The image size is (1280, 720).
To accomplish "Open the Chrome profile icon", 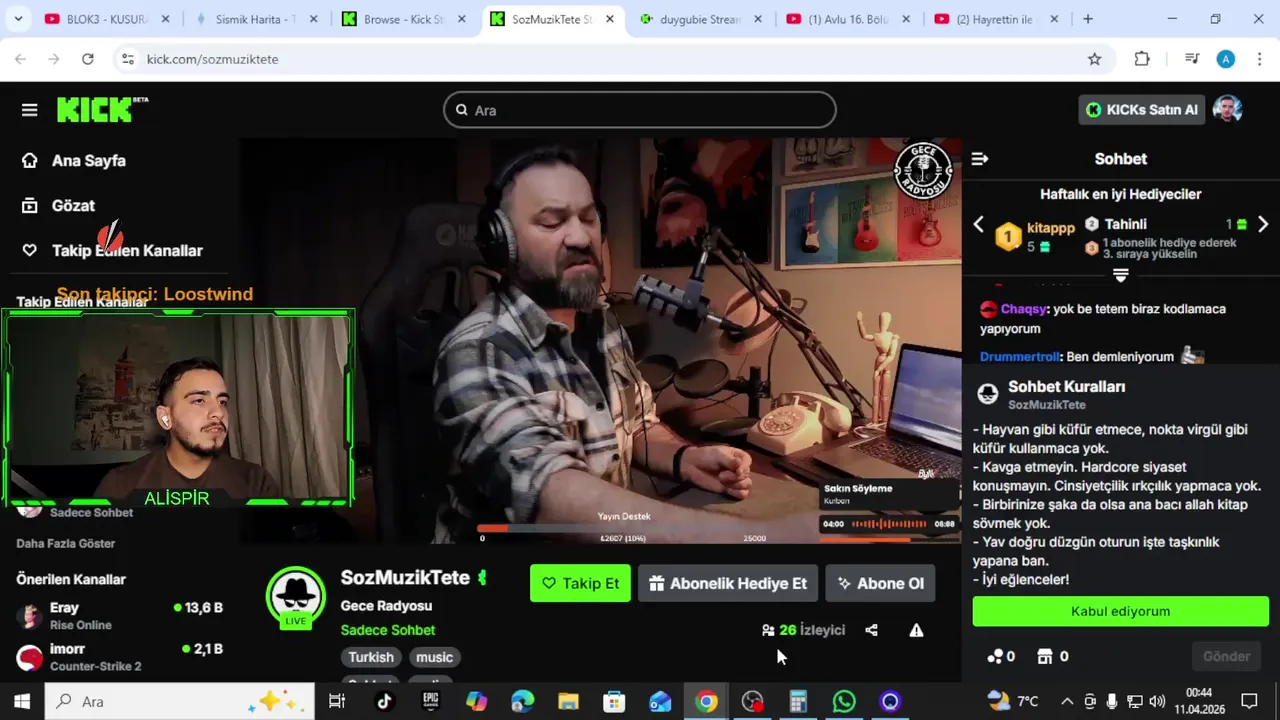I will coord(1226,59).
